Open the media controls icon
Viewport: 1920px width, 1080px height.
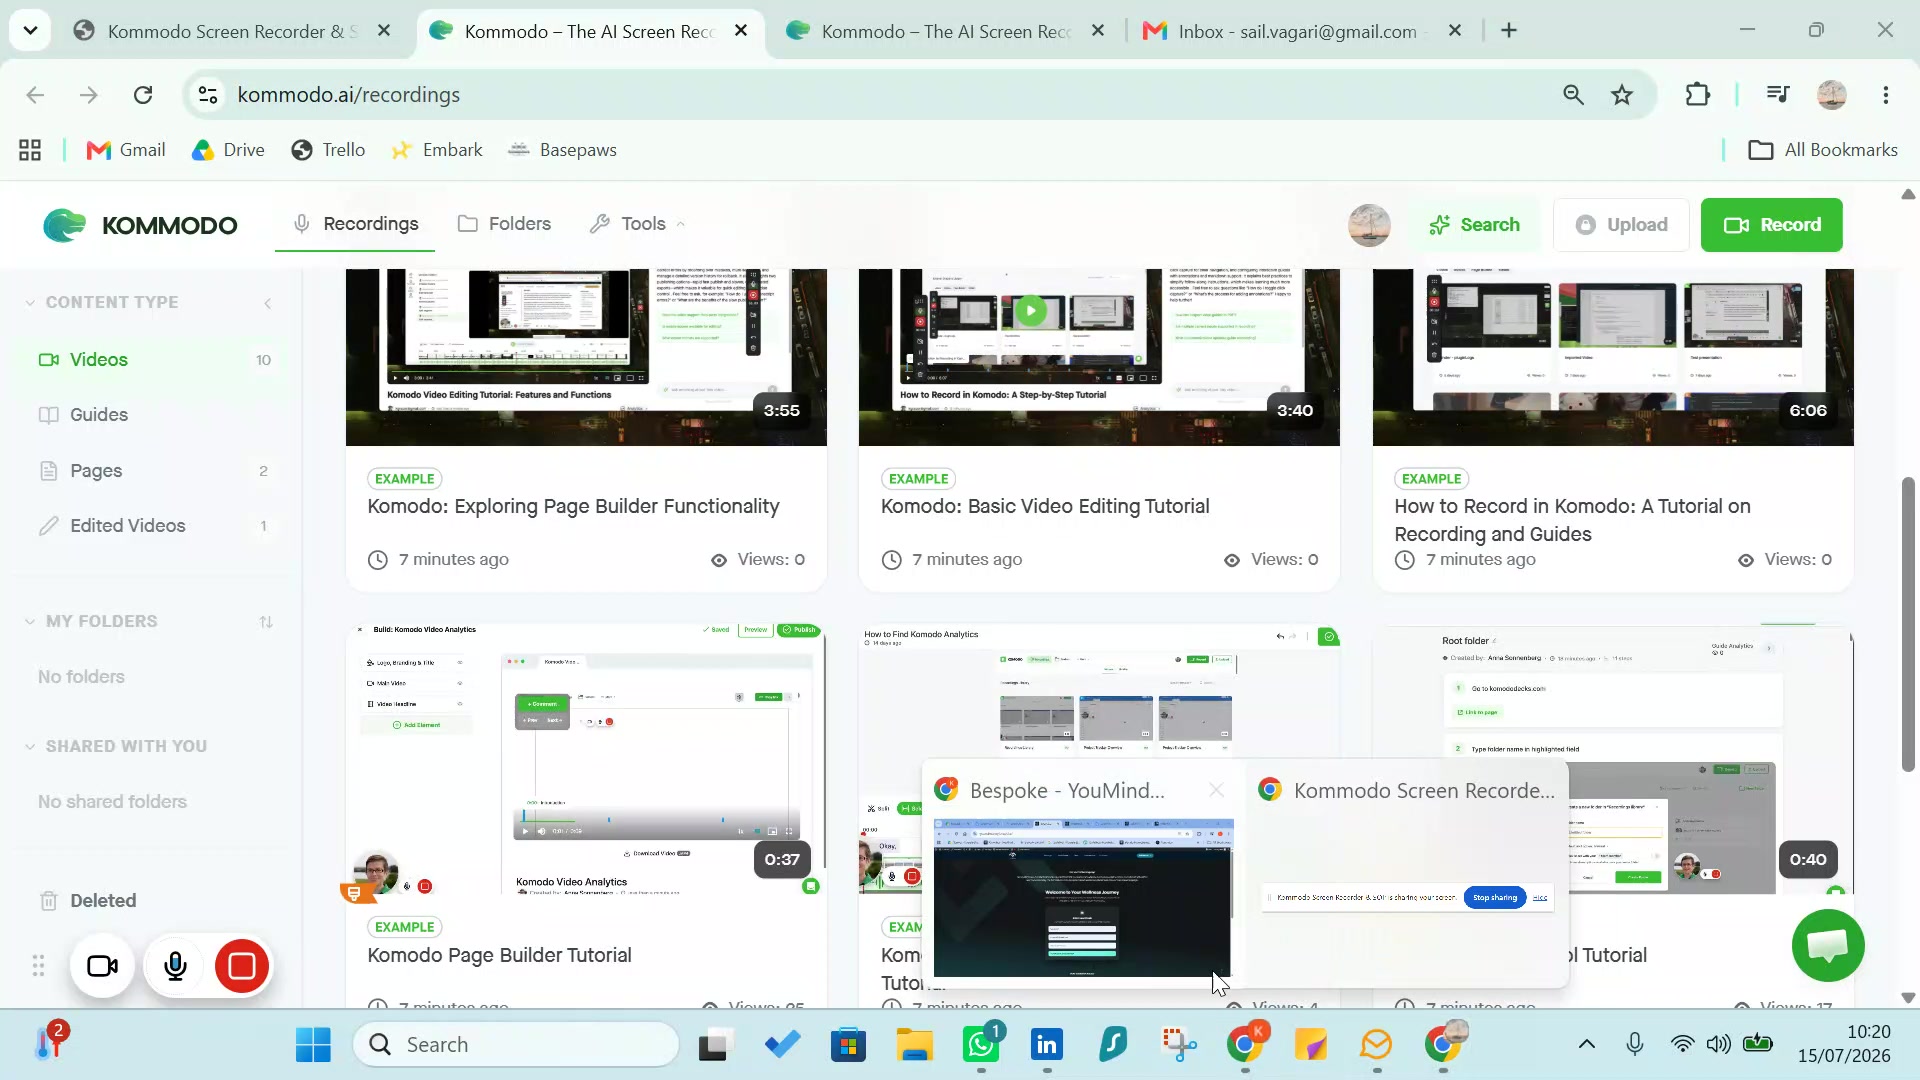tap(1778, 95)
